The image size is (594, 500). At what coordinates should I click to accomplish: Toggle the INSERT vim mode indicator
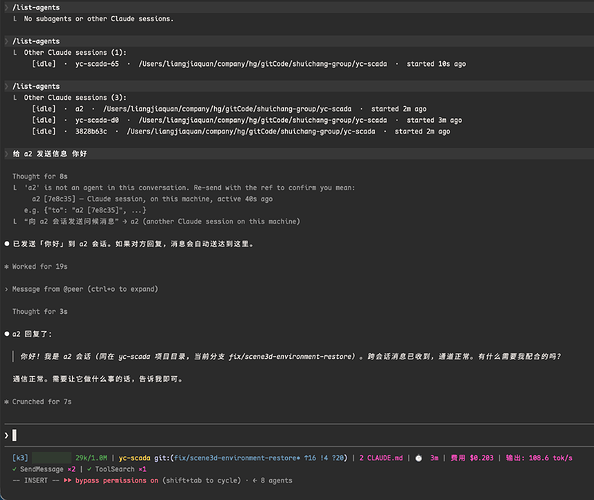(x=36, y=481)
